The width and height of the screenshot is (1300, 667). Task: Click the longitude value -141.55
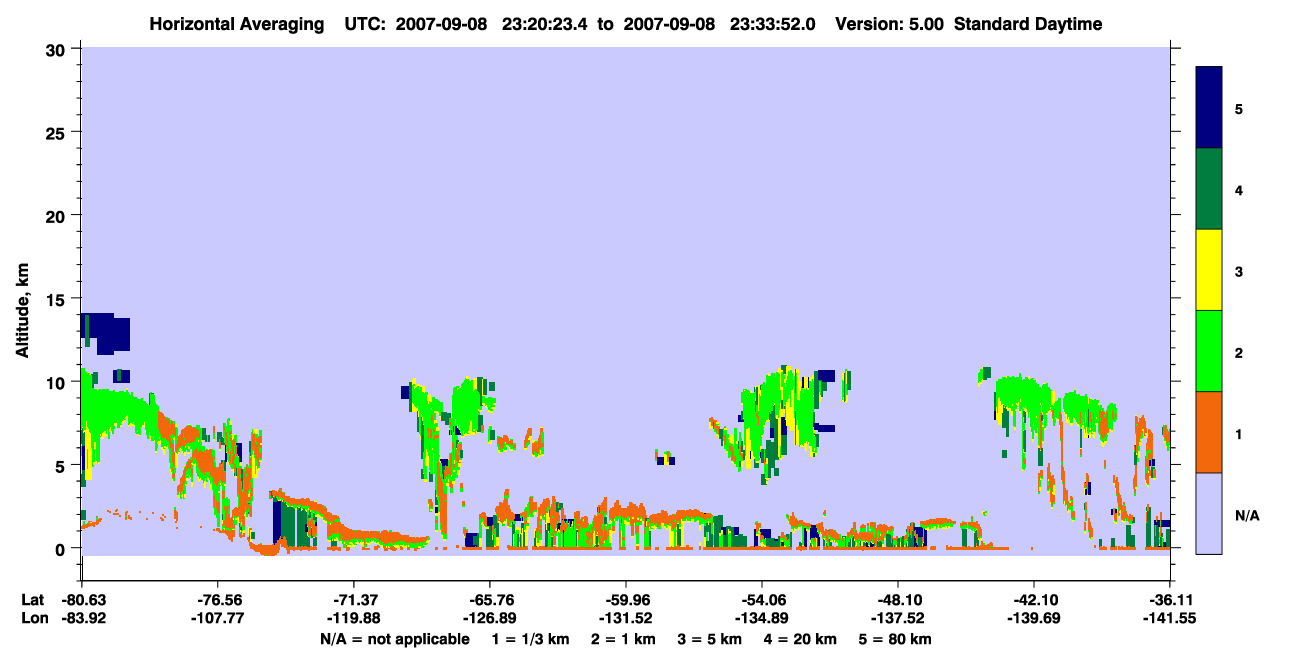coord(1170,618)
